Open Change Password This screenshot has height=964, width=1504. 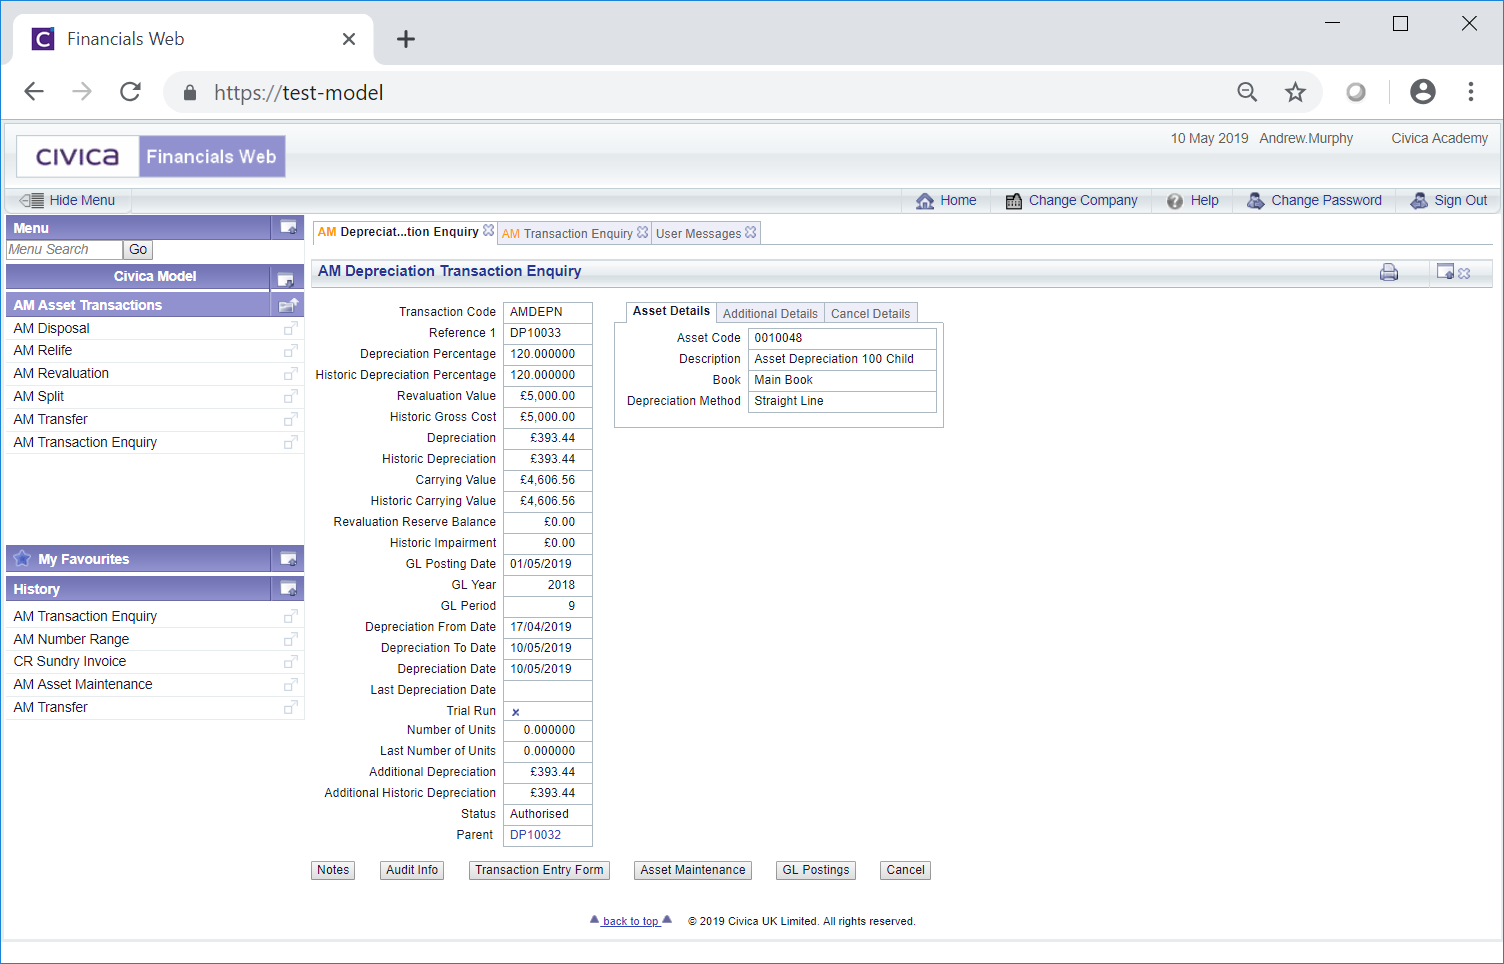(x=1314, y=200)
